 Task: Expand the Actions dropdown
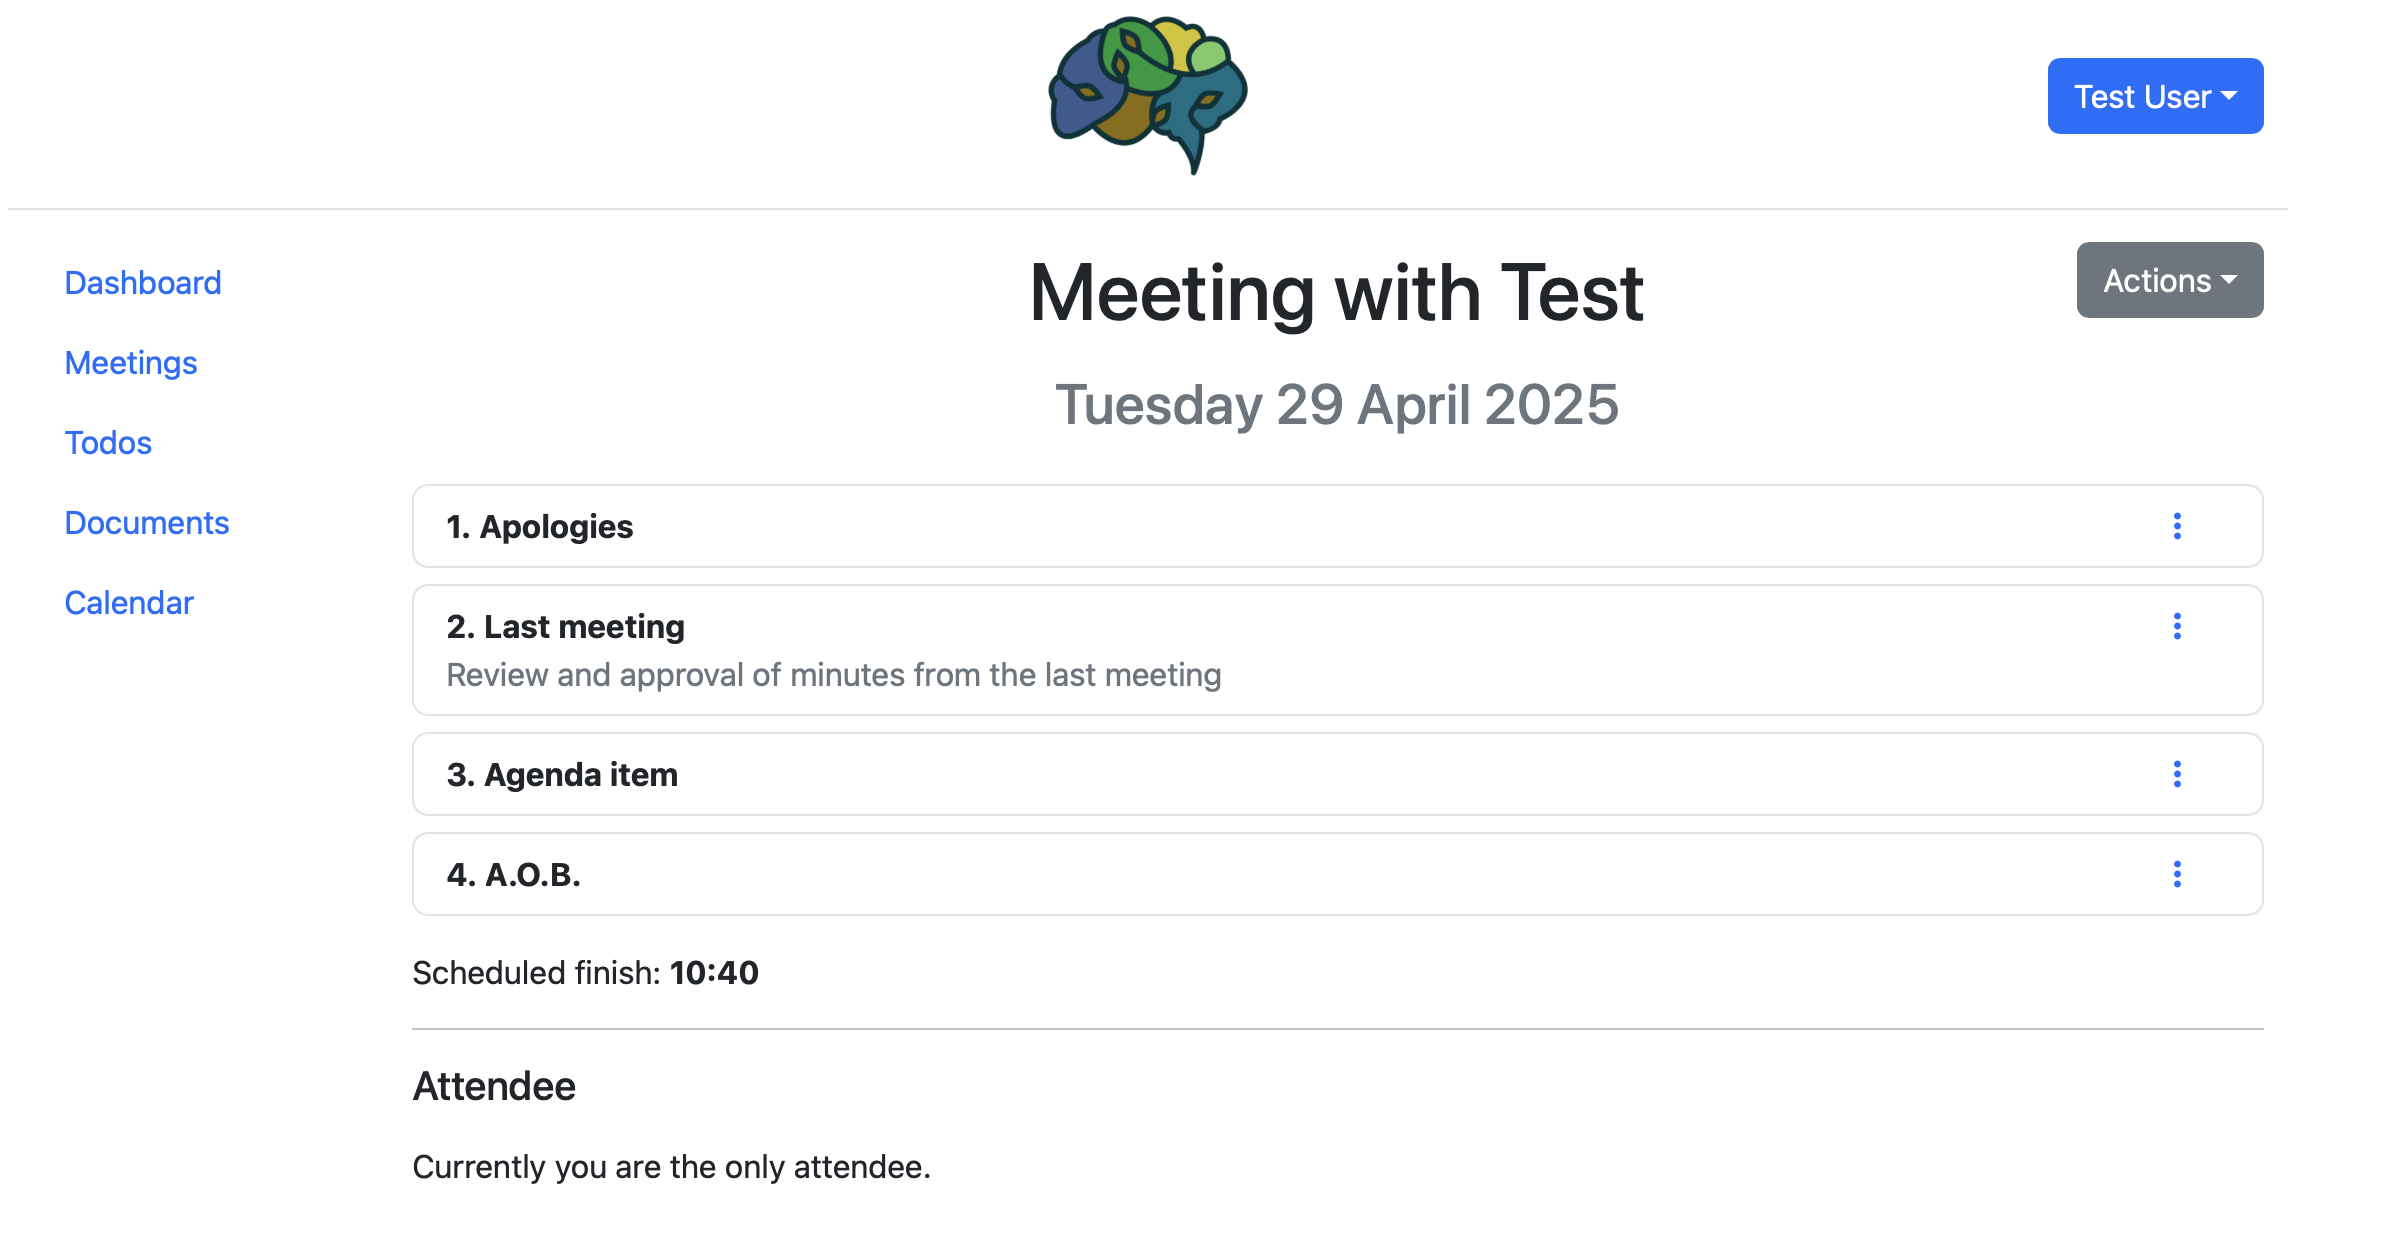coord(2170,280)
